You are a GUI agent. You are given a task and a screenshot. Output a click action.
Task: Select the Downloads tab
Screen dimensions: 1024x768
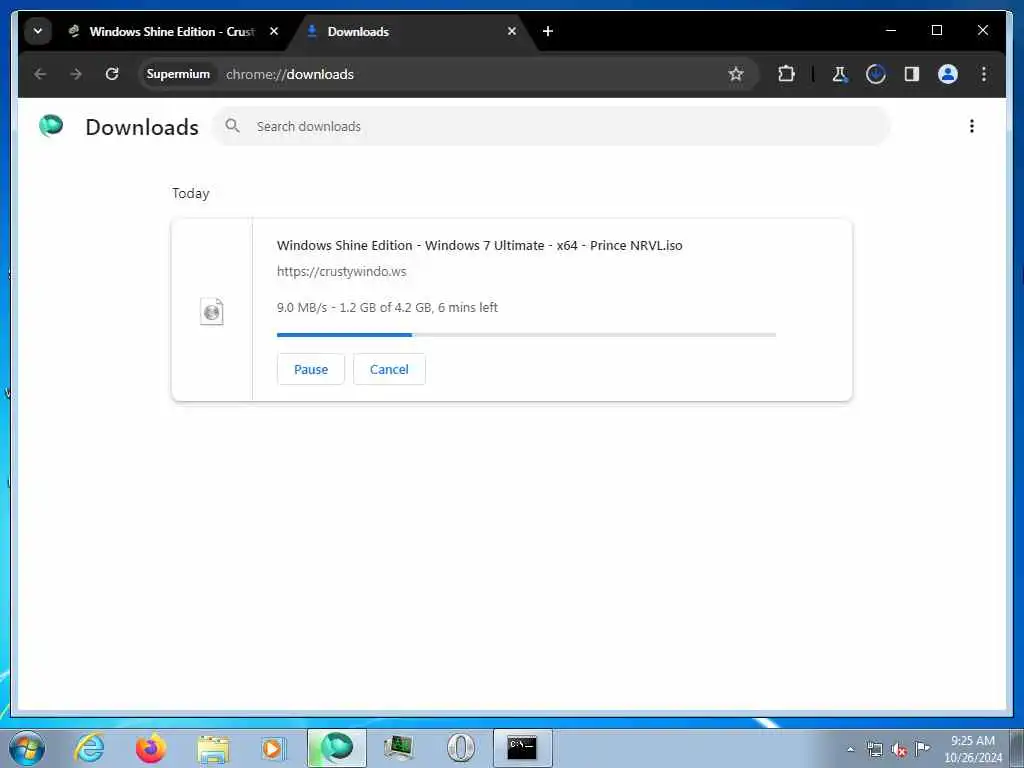[x=413, y=31]
